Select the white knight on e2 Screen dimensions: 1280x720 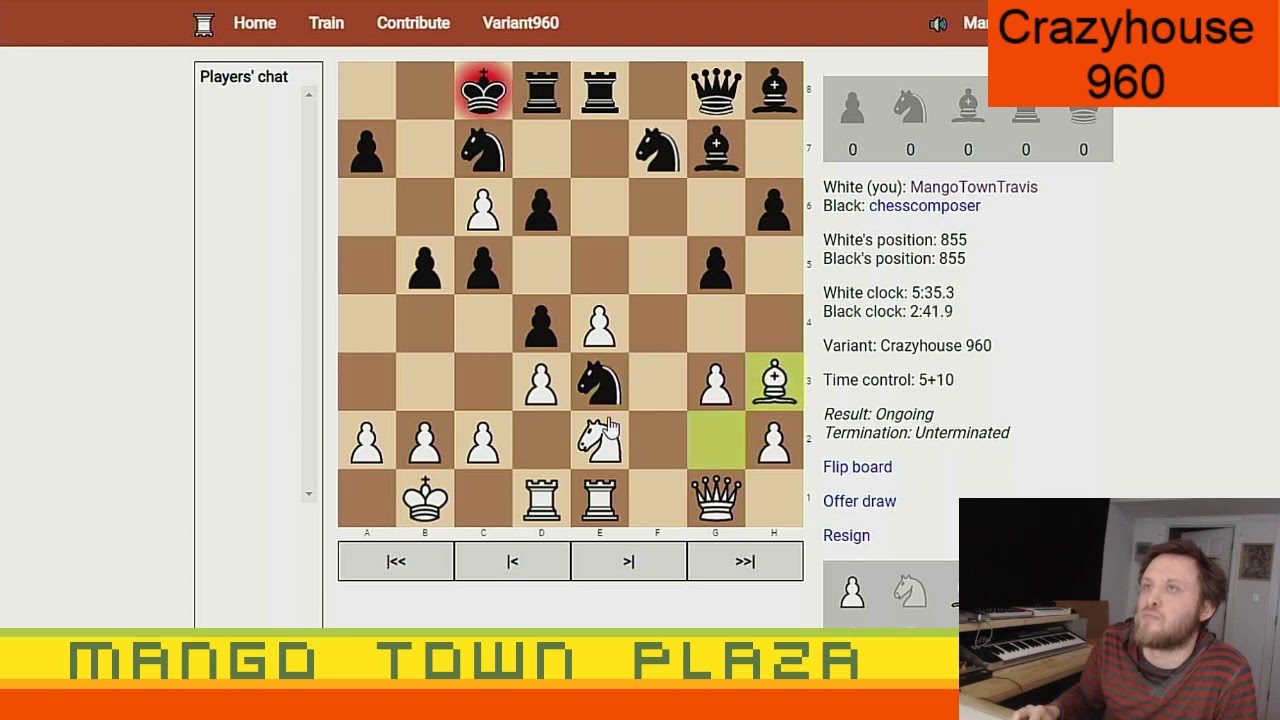pos(599,440)
